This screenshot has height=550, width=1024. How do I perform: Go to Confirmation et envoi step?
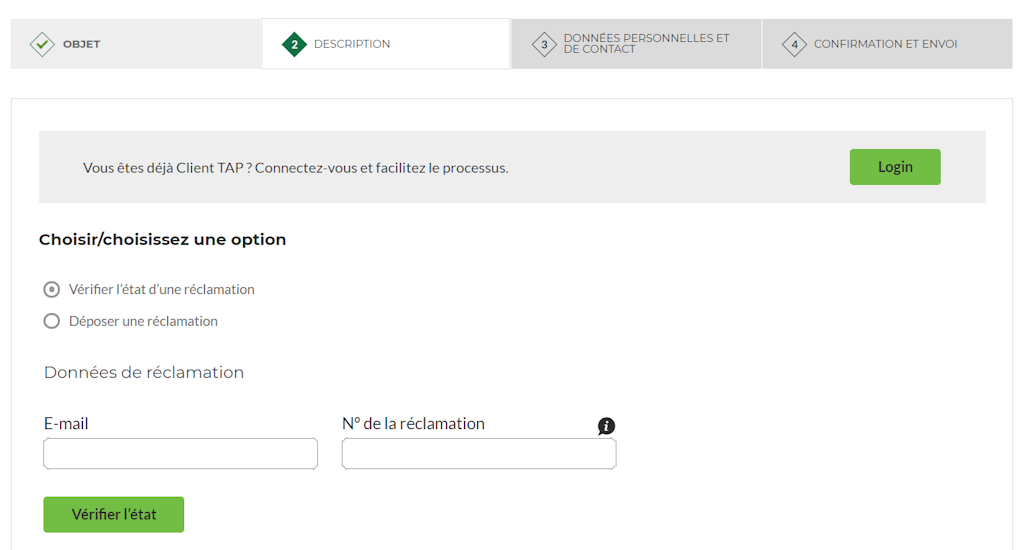887,44
